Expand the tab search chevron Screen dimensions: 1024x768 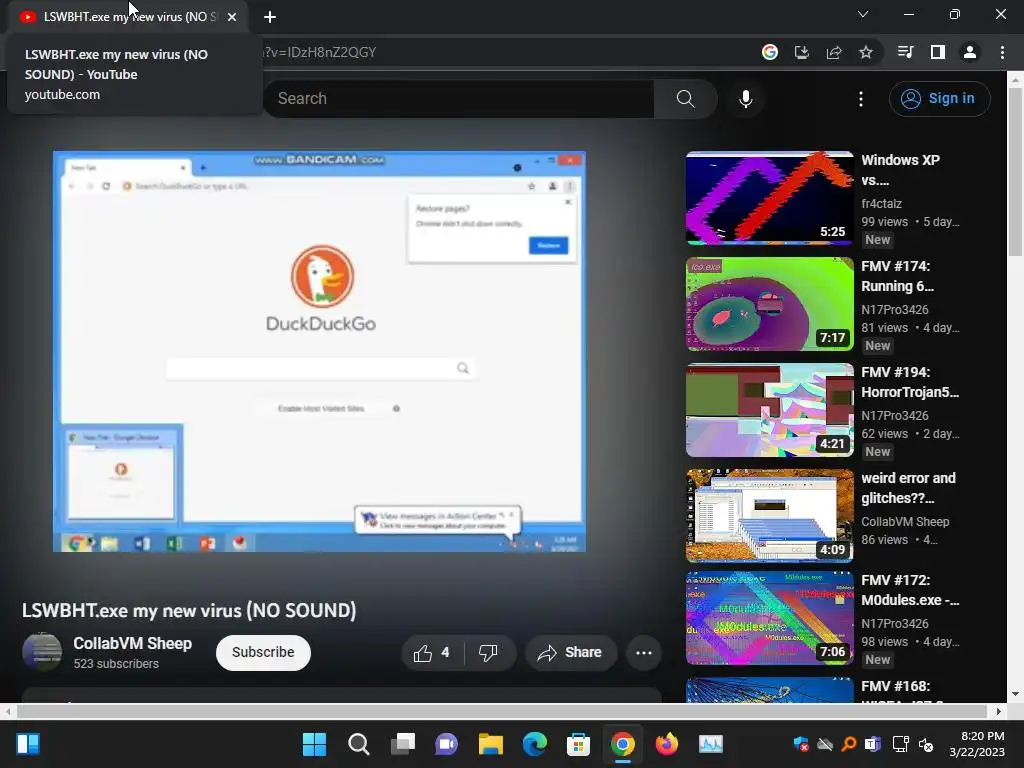(863, 14)
